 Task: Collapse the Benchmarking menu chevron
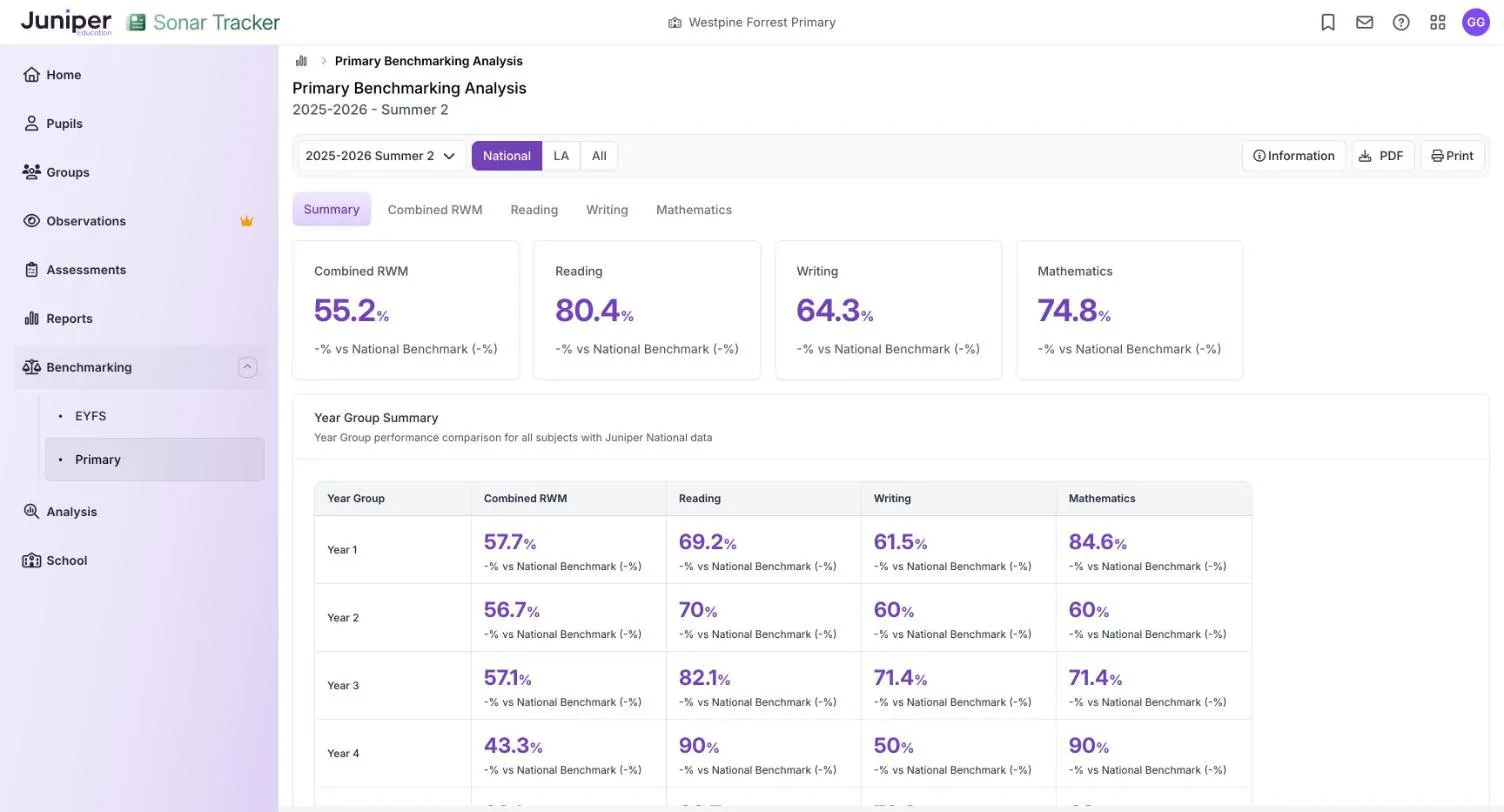tap(247, 367)
